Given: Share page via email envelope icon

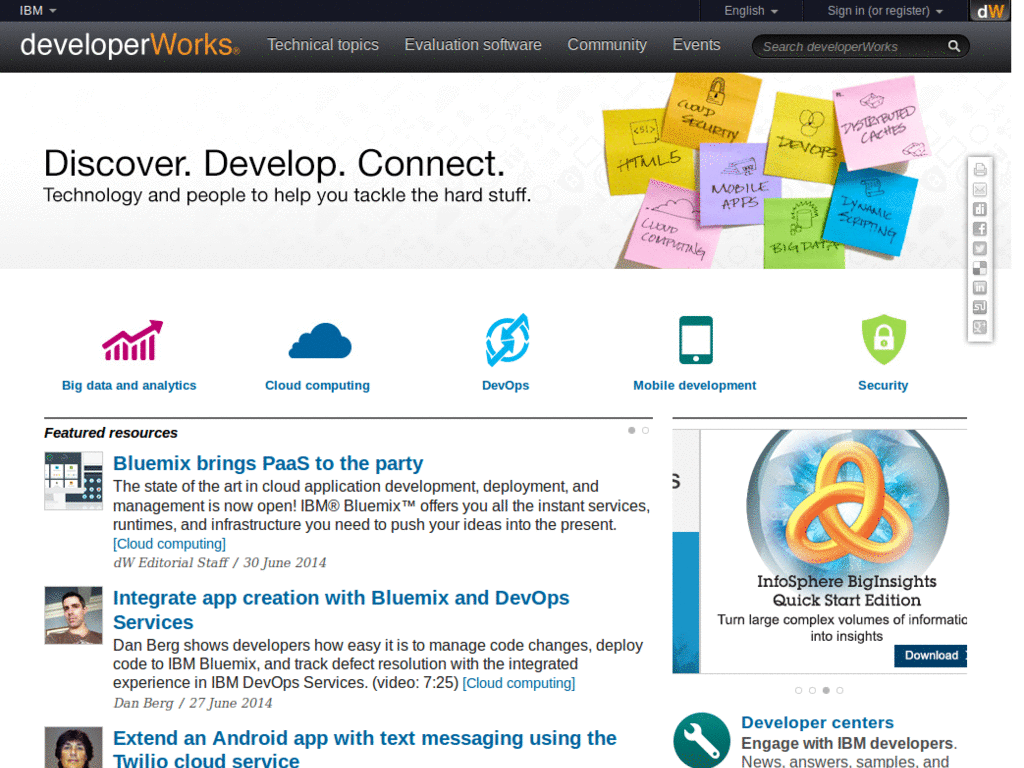Looking at the screenshot, I should 980,190.
